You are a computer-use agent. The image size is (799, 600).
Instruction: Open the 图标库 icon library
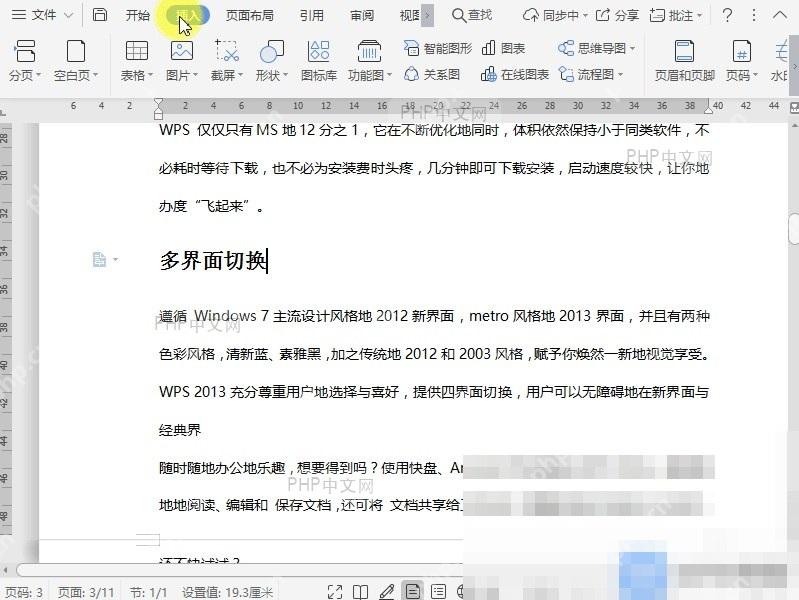(318, 61)
